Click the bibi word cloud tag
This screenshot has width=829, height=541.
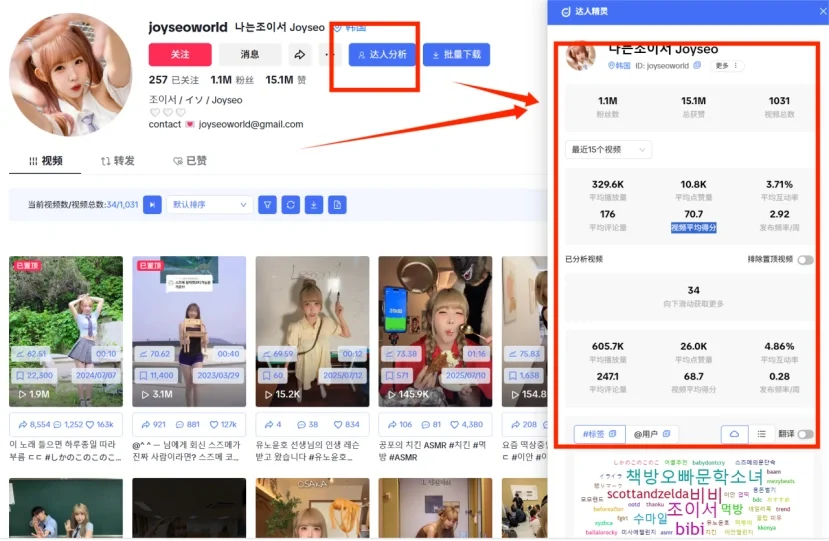pyautogui.click(x=689, y=528)
